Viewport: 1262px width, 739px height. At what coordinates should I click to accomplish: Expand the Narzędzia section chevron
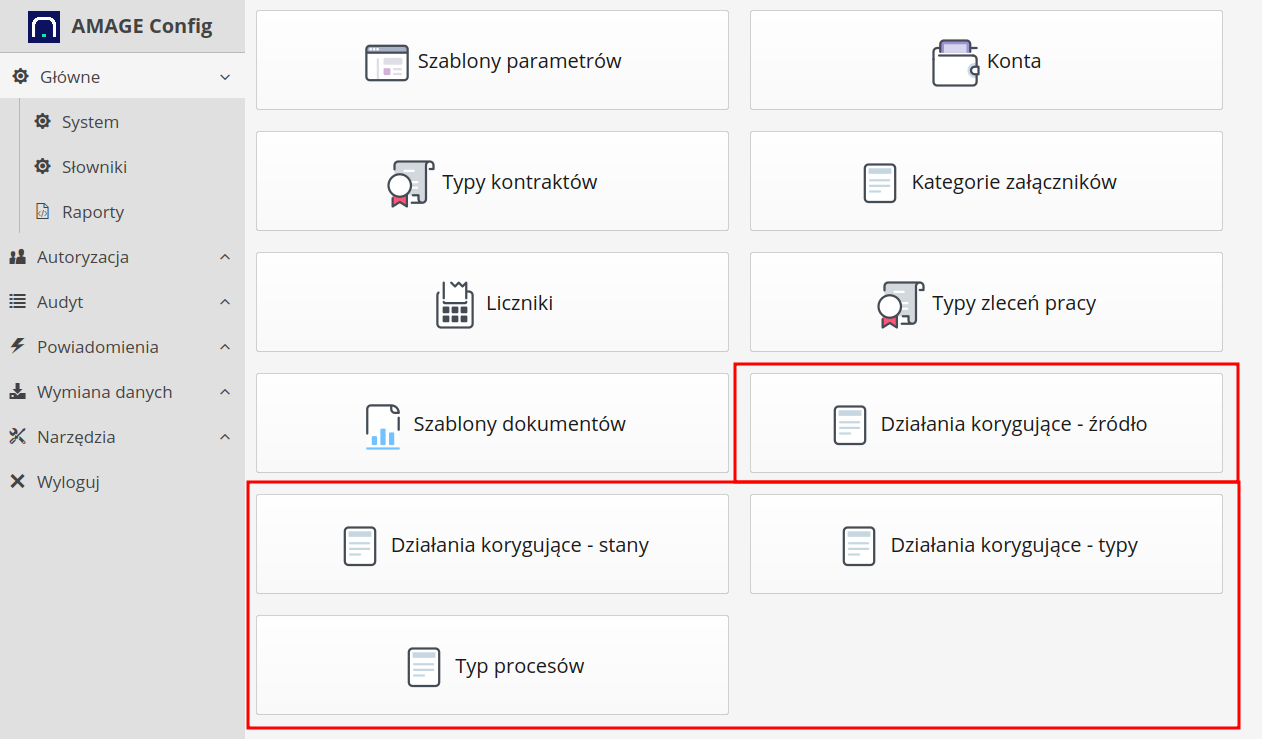225,437
